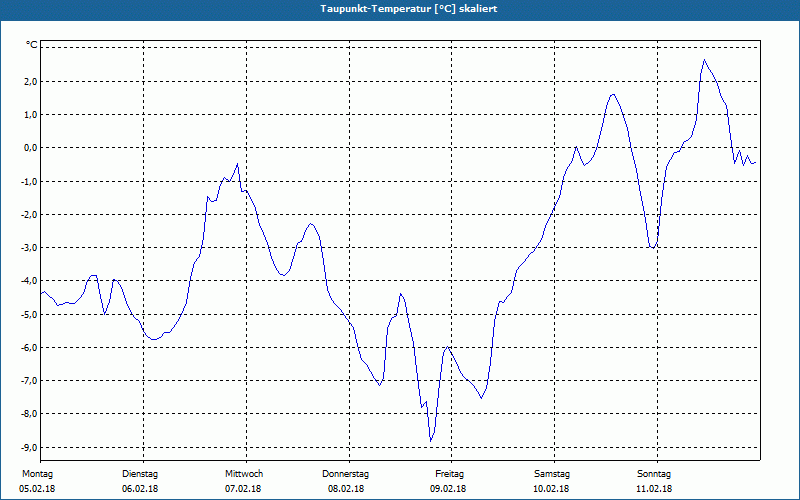Screen dimensions: 800x500
Task: Select the -4,0 y-axis value
Action: pos(27,281)
